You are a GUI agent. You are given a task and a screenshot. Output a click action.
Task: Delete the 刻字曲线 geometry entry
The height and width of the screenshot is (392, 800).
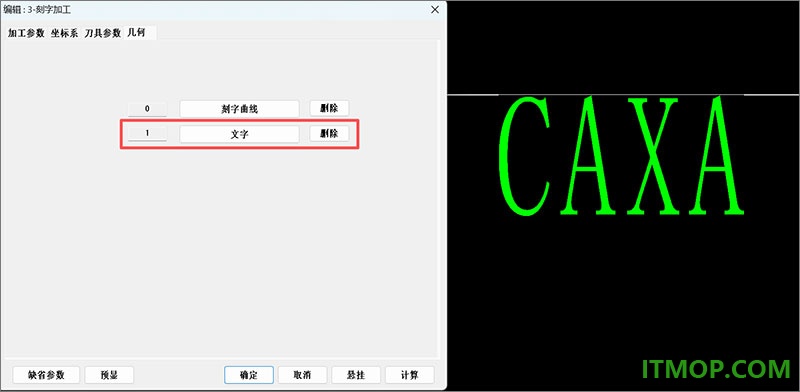[329, 108]
